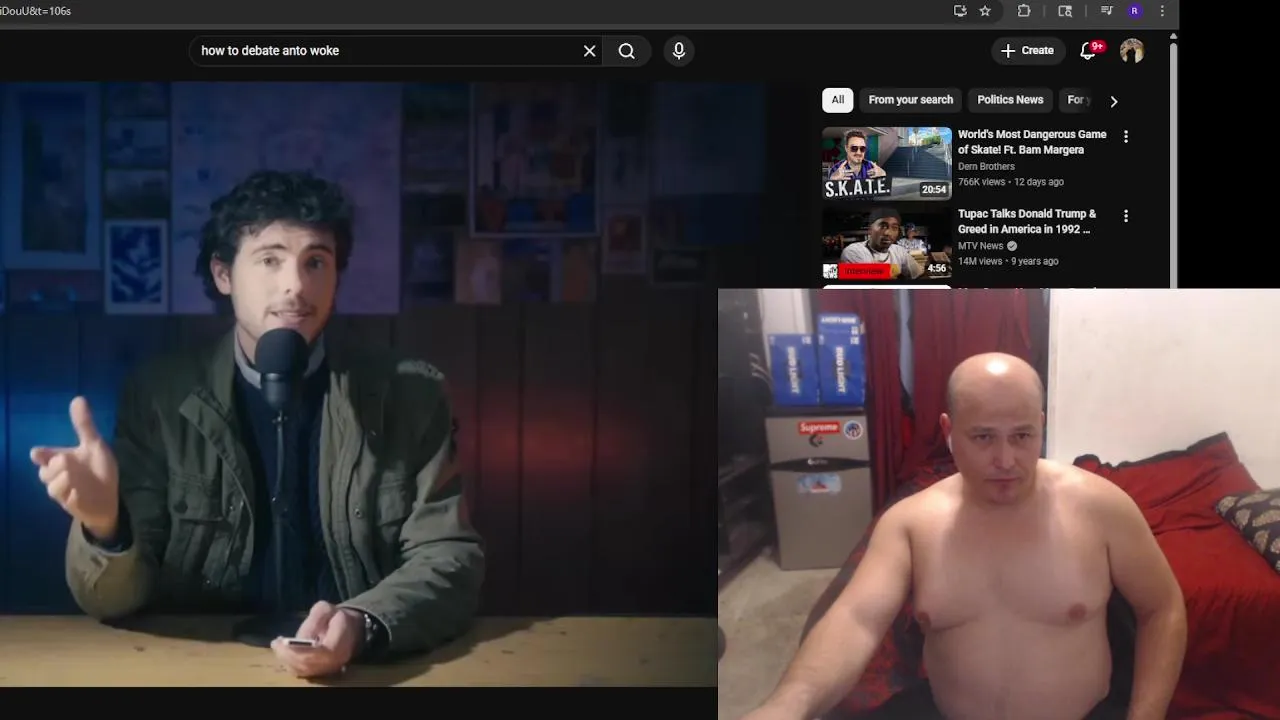Screen dimensions: 1280x720
Task: Click the scrollbar up arrow
Action: click(1174, 37)
